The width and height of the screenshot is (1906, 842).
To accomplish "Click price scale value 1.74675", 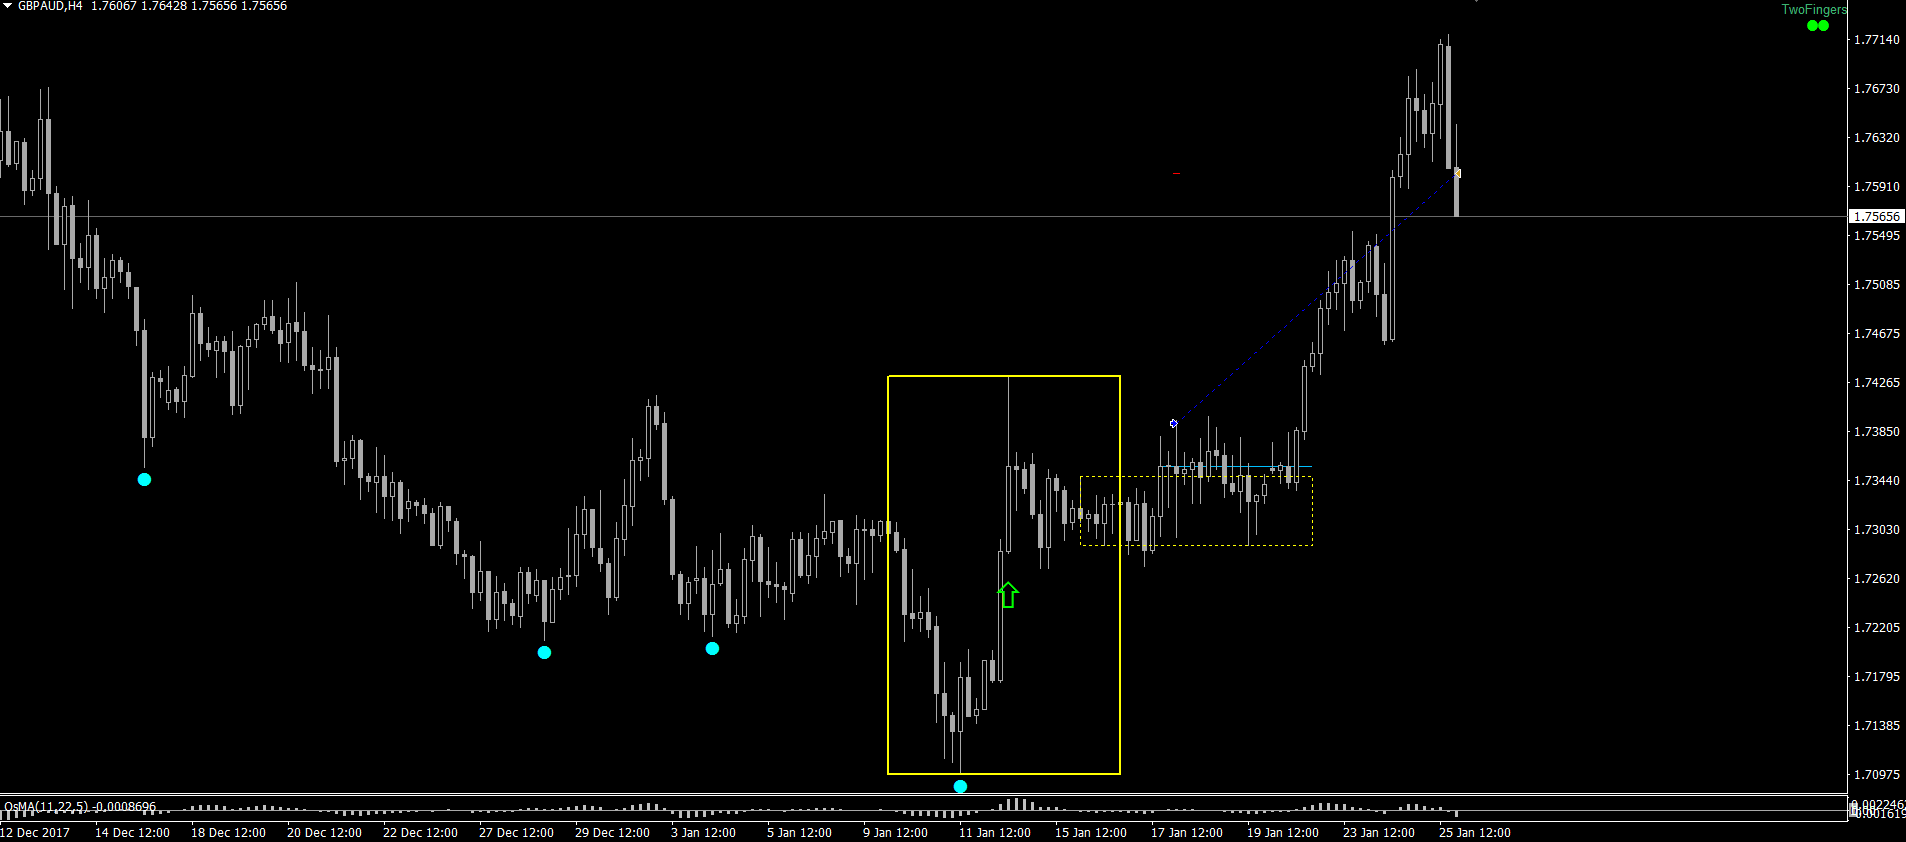I will point(1877,334).
